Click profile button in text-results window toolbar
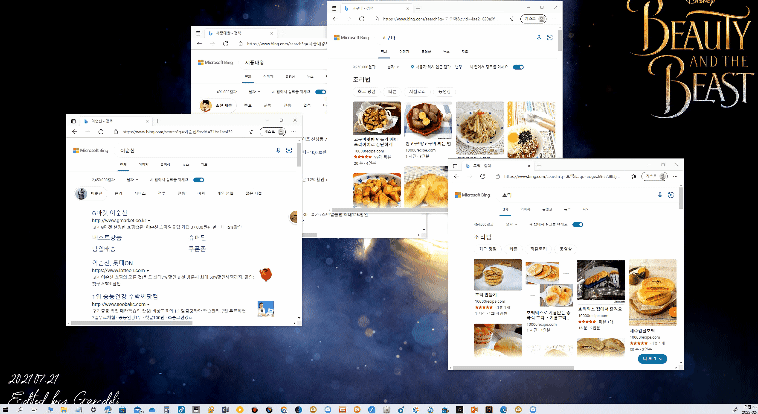This screenshot has width=758, height=414. point(274,132)
